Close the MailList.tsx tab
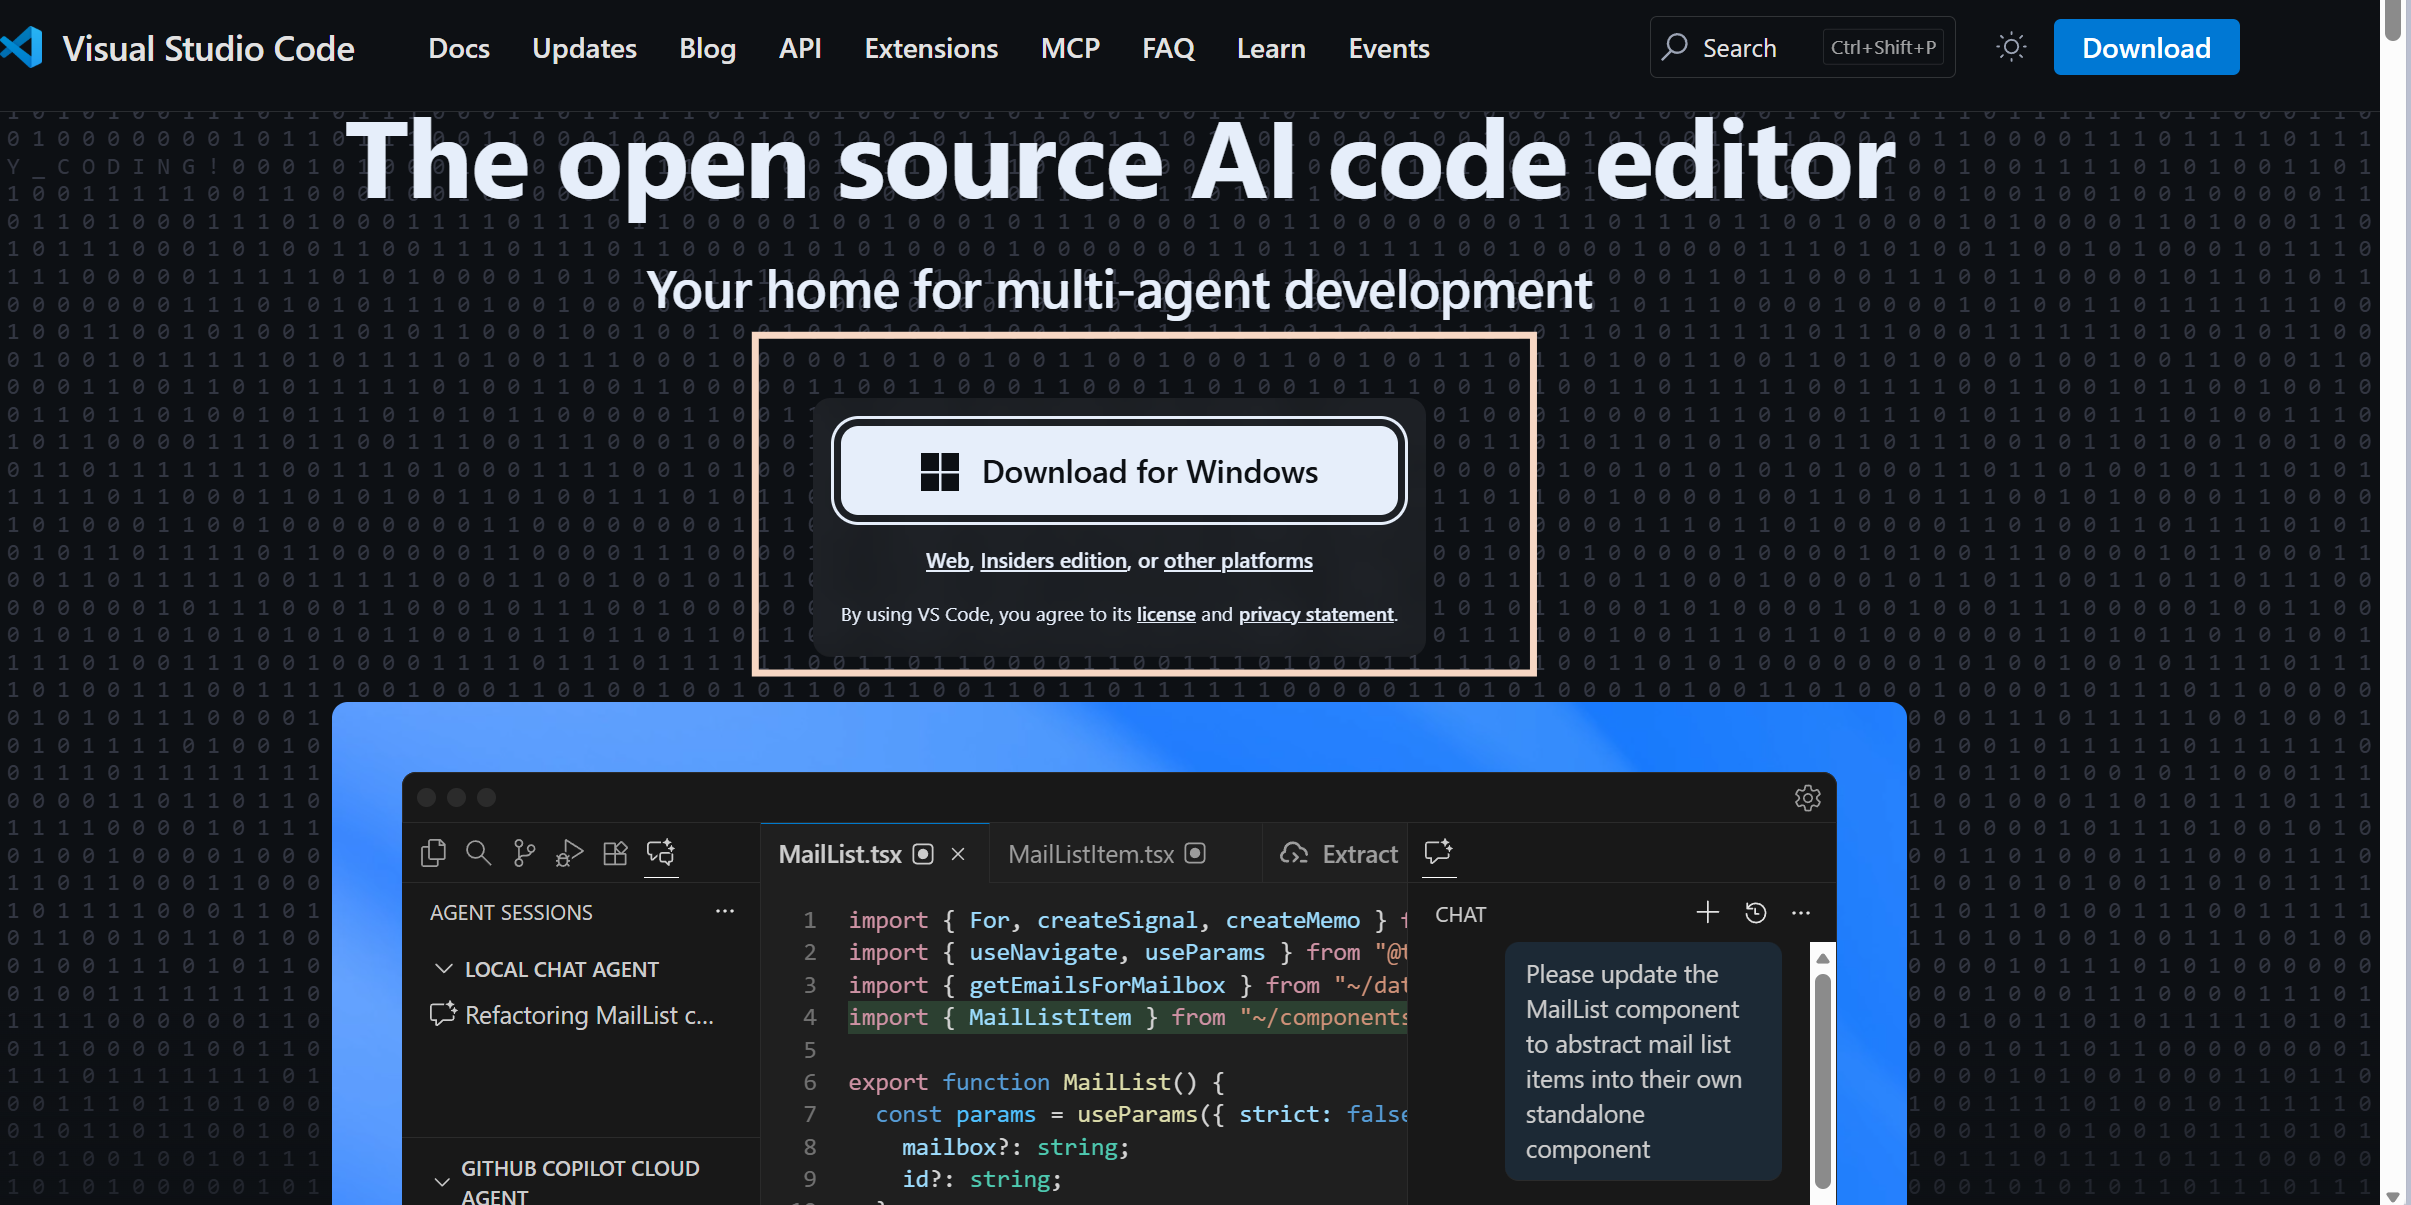The height and width of the screenshot is (1205, 2411). tap(958, 854)
